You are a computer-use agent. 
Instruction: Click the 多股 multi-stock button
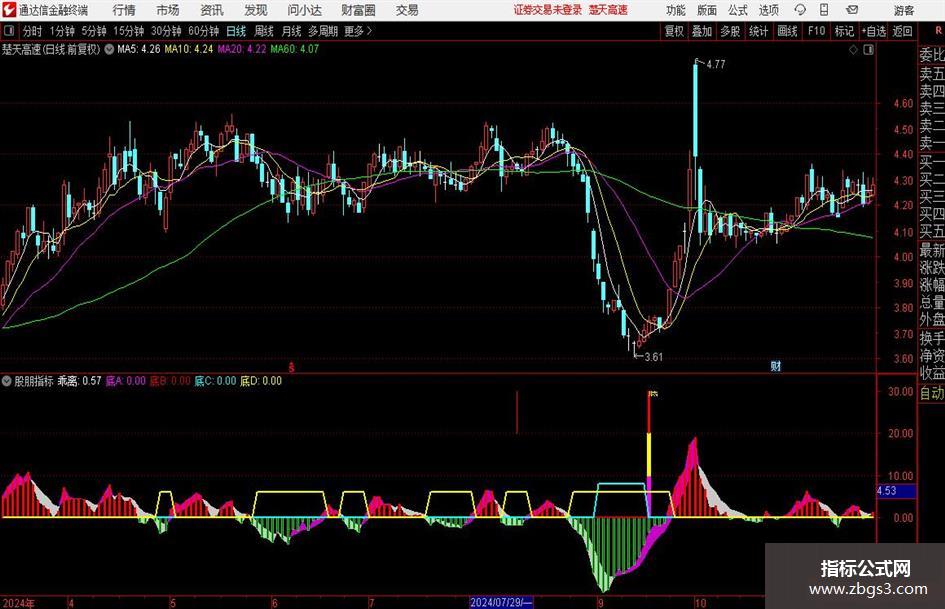[730, 31]
